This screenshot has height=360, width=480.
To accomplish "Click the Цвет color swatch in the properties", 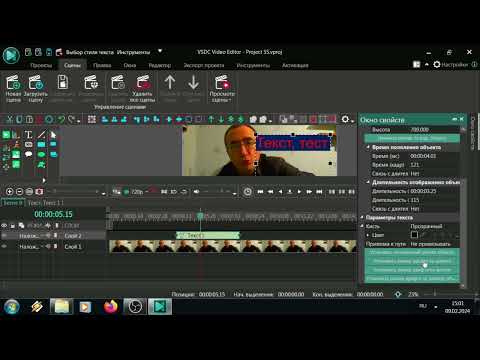I will 414,235.
